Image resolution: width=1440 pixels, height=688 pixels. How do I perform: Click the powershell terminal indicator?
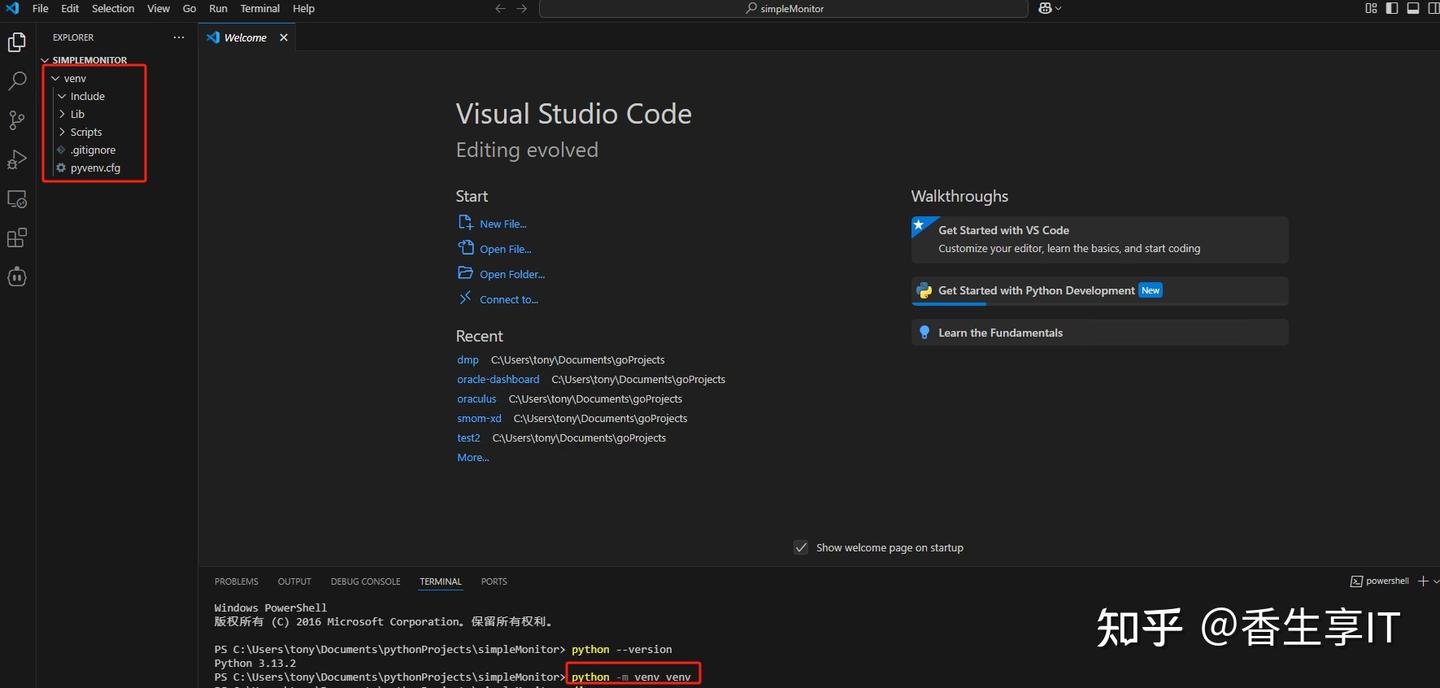(1379, 581)
